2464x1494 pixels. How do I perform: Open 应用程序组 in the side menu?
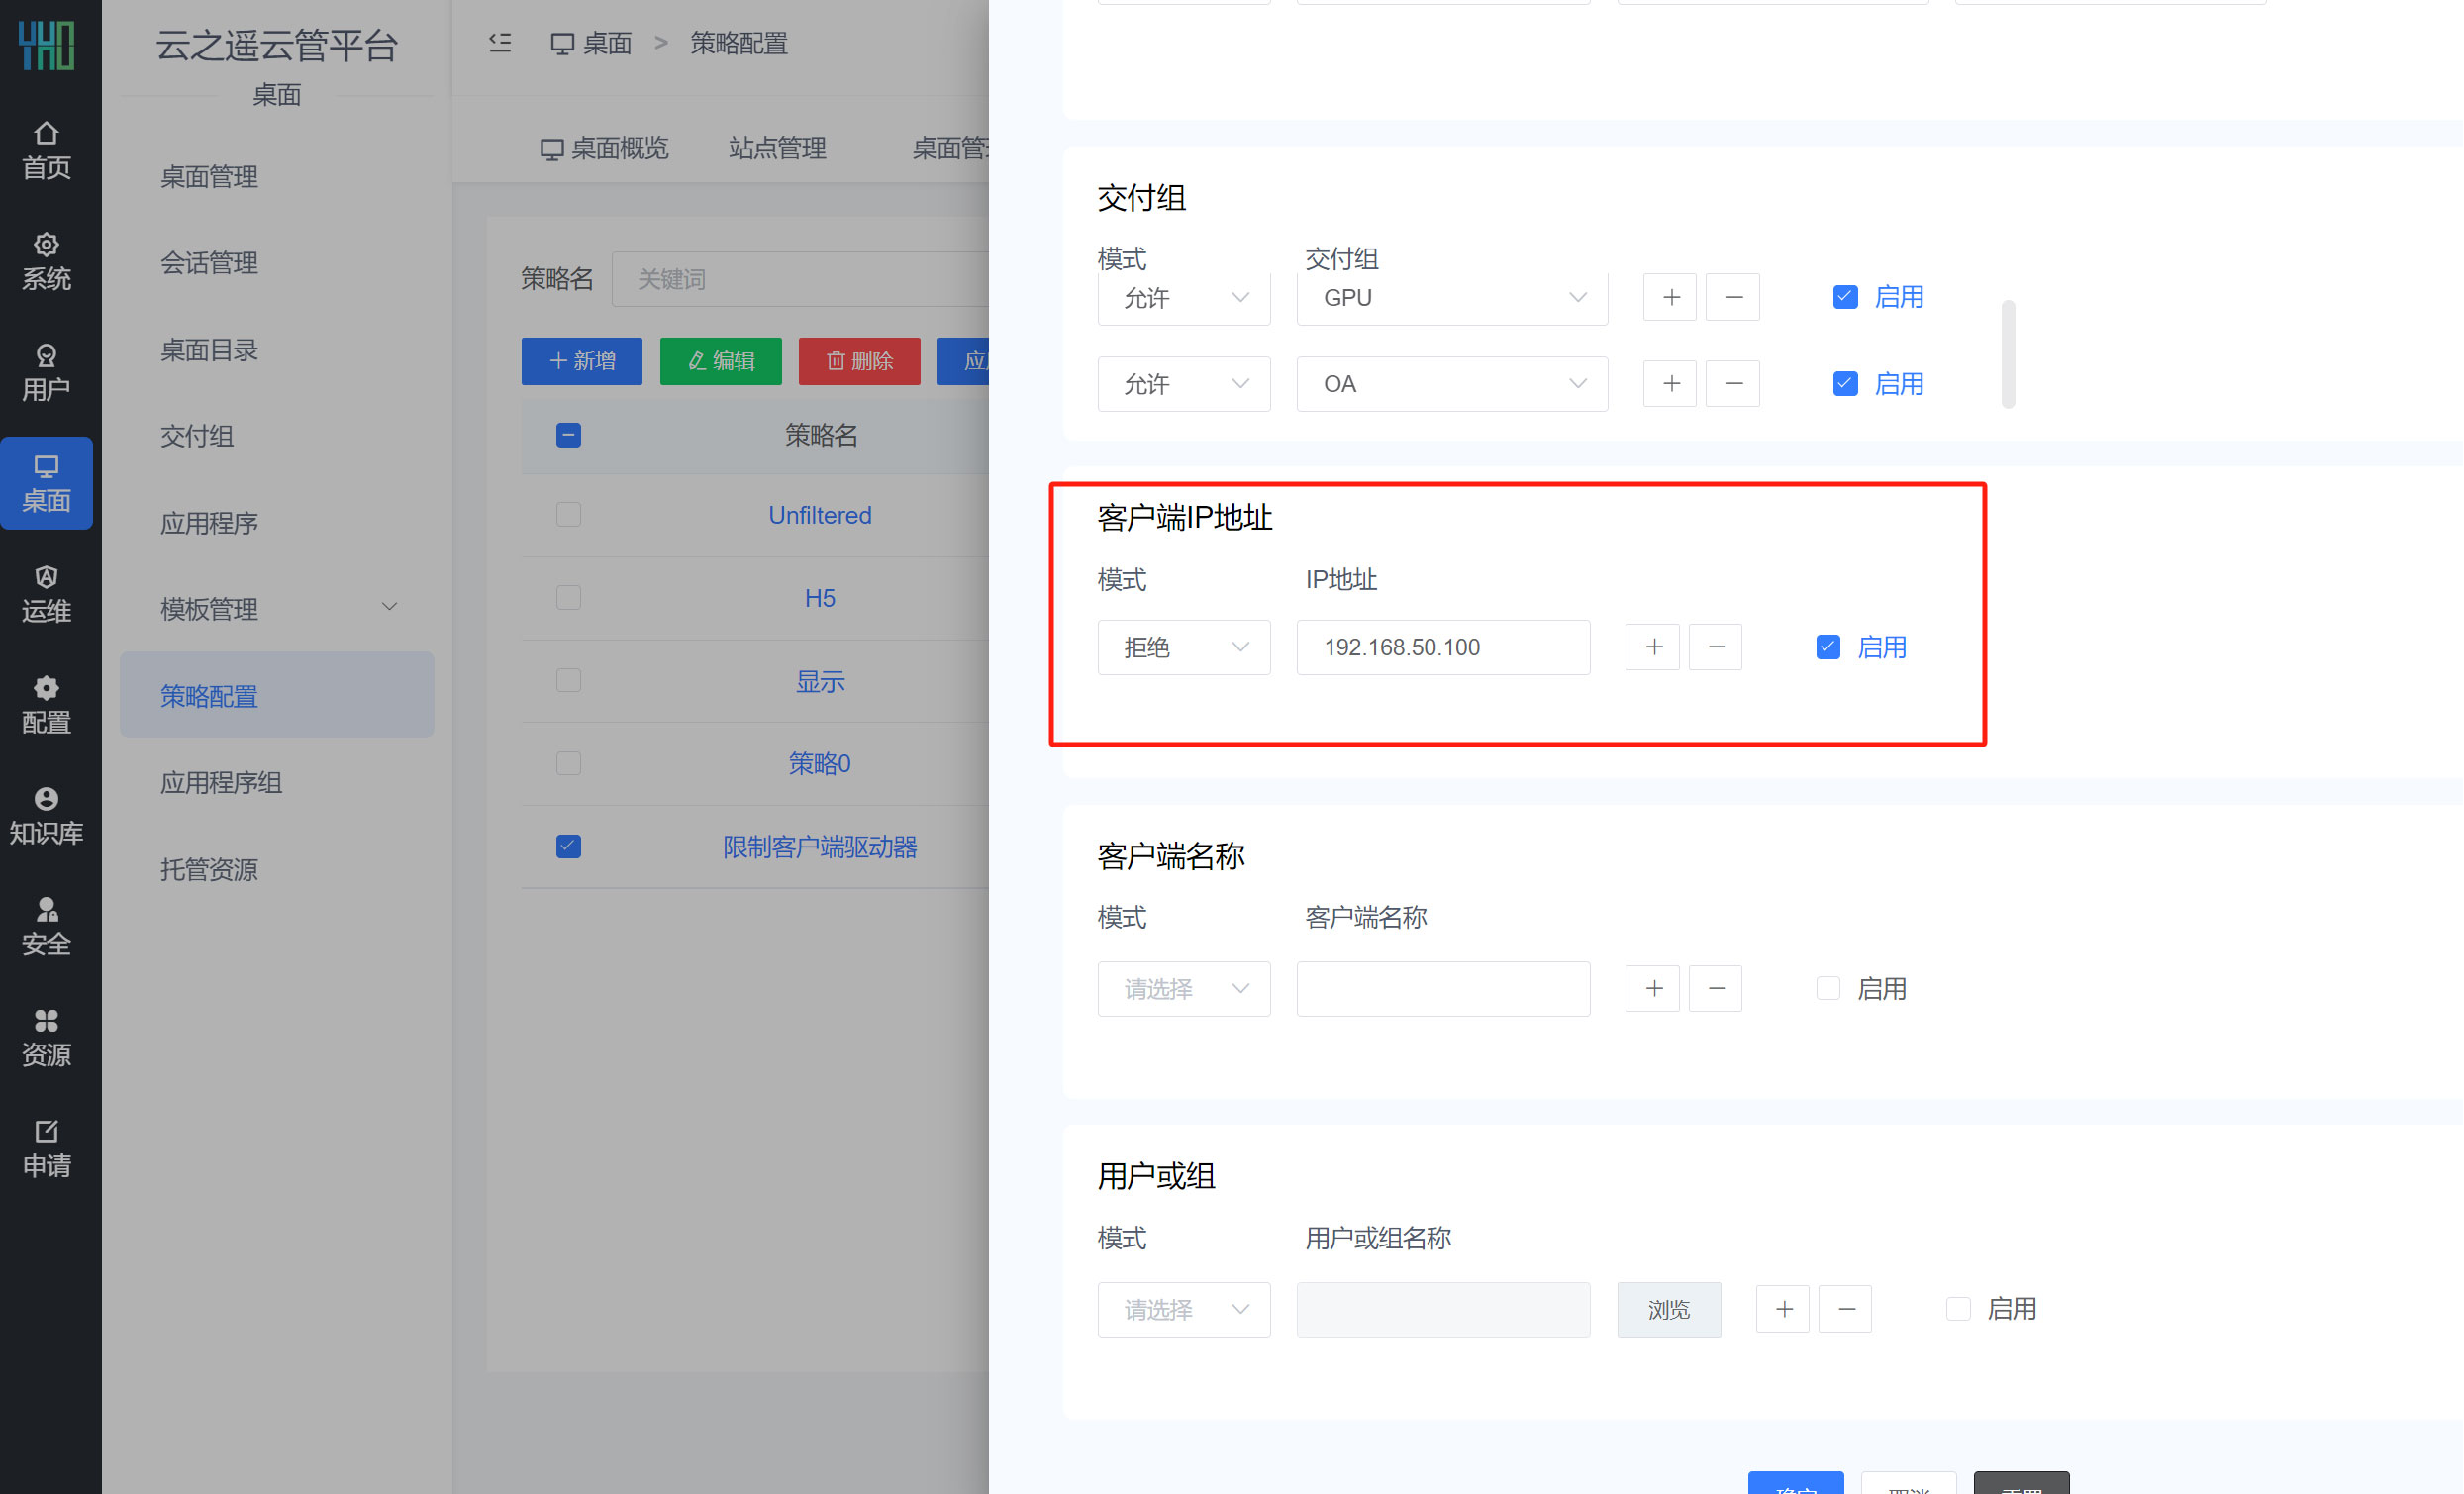[x=277, y=782]
